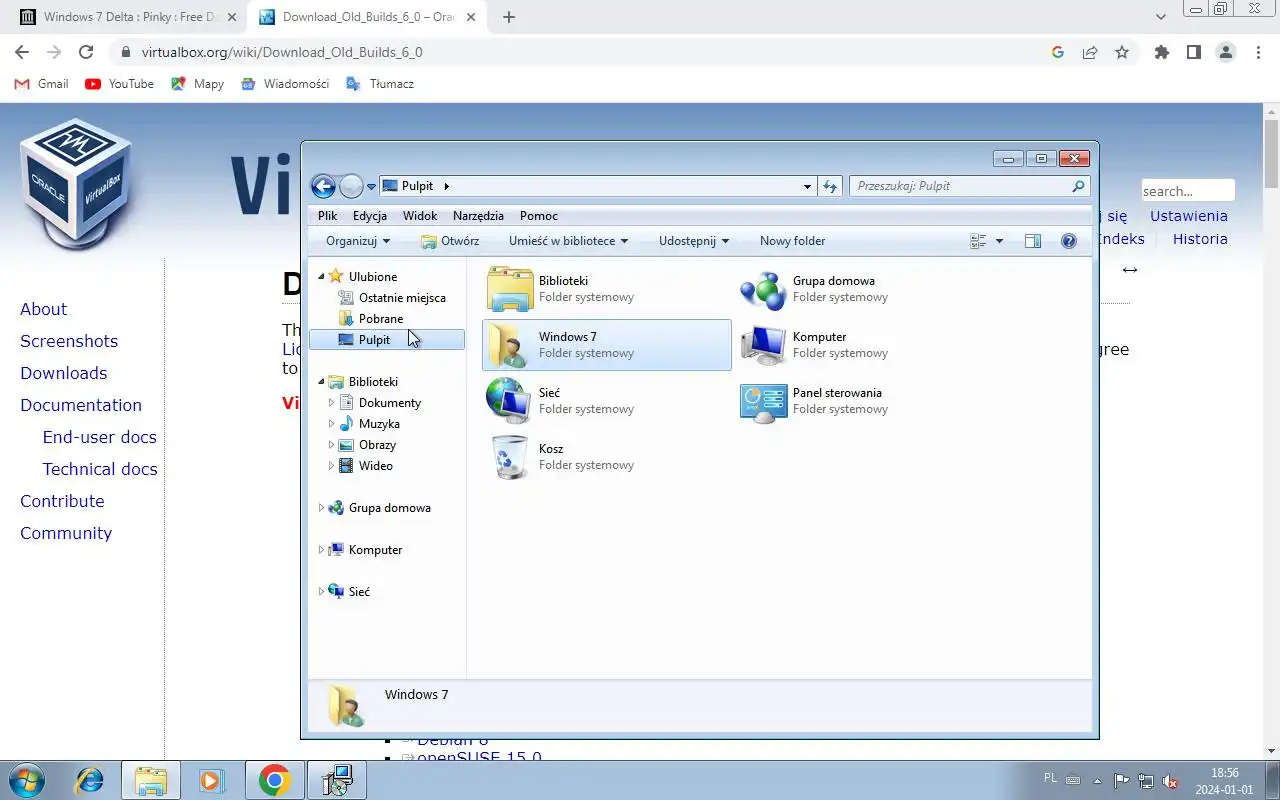Click the Gmail bookmark

pyautogui.click(x=42, y=84)
